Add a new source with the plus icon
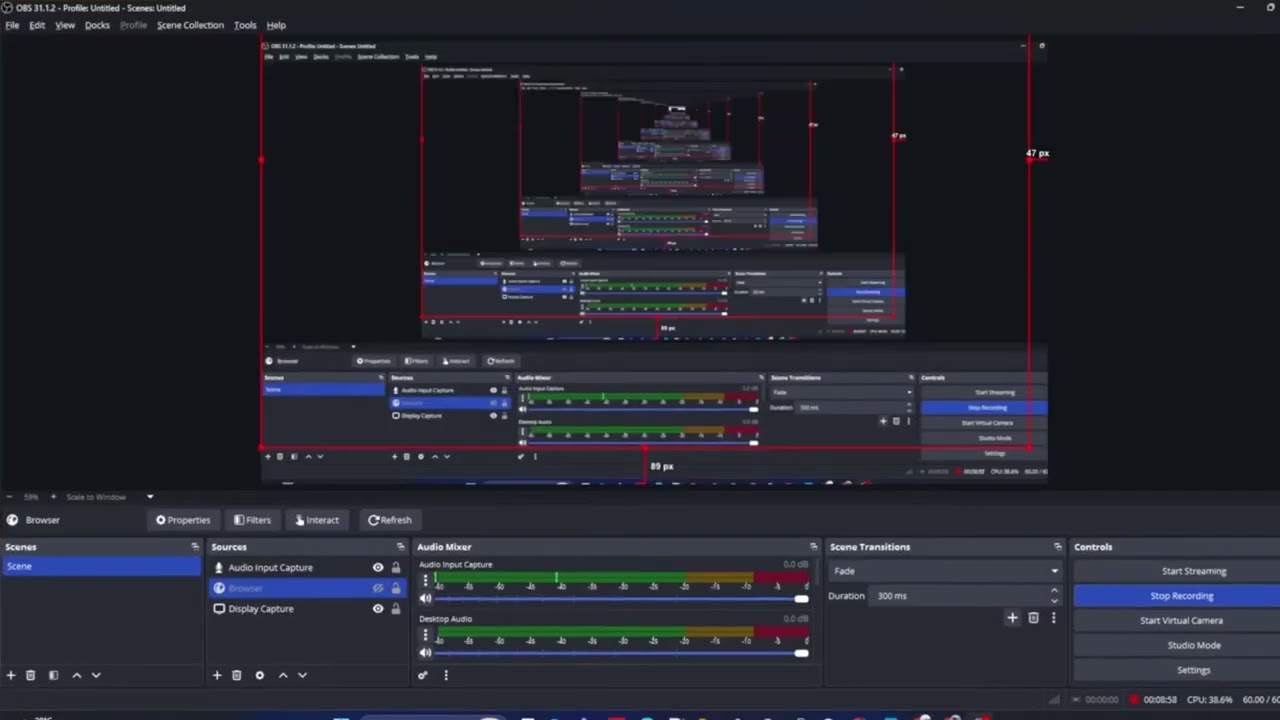This screenshot has width=1280, height=720. point(217,675)
